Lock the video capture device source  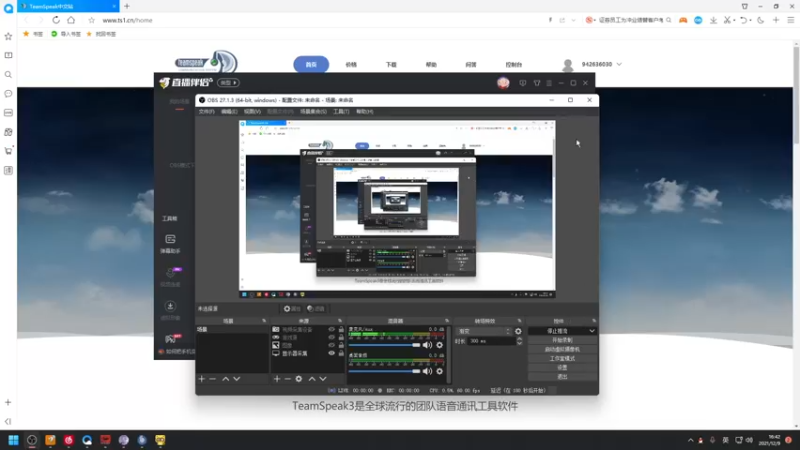[x=341, y=330]
